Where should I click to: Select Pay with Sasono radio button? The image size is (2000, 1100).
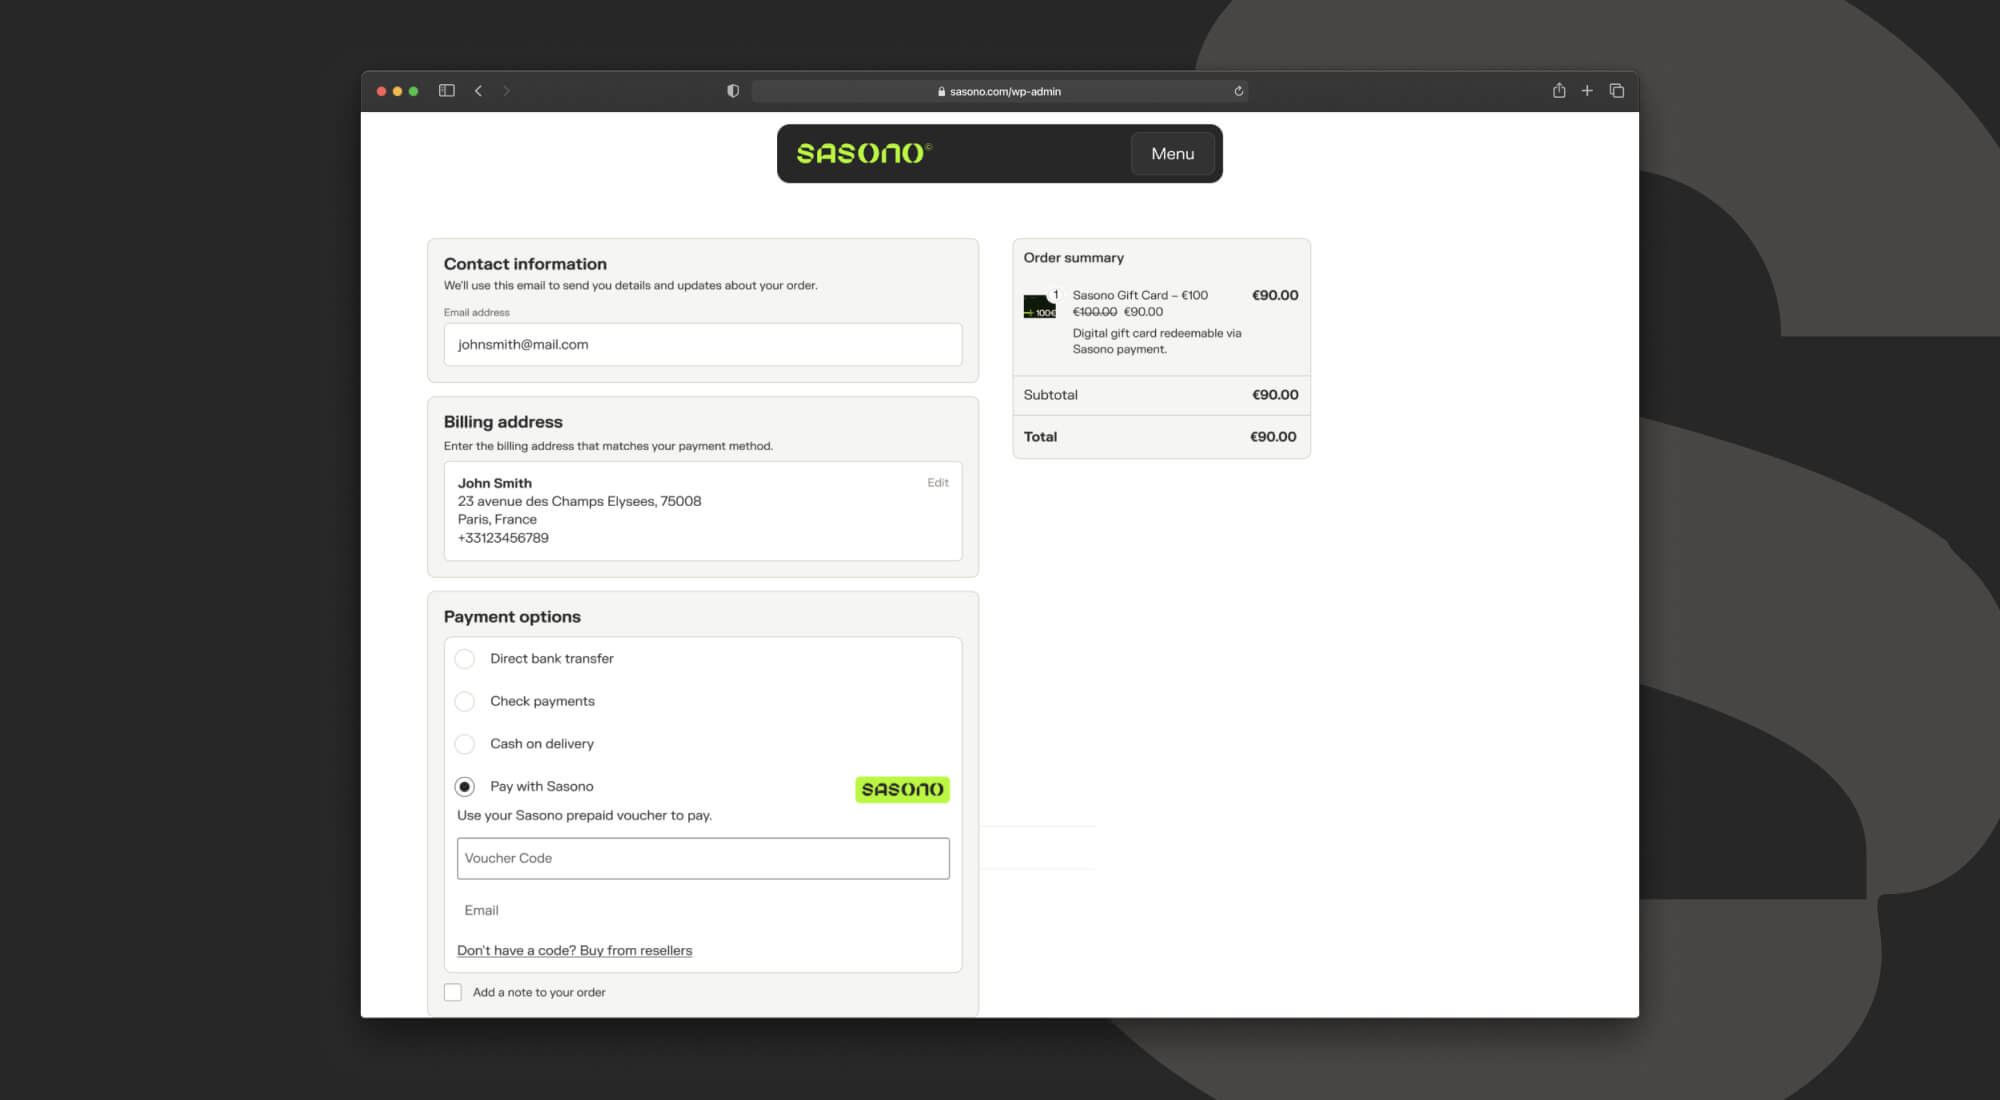[x=465, y=787]
